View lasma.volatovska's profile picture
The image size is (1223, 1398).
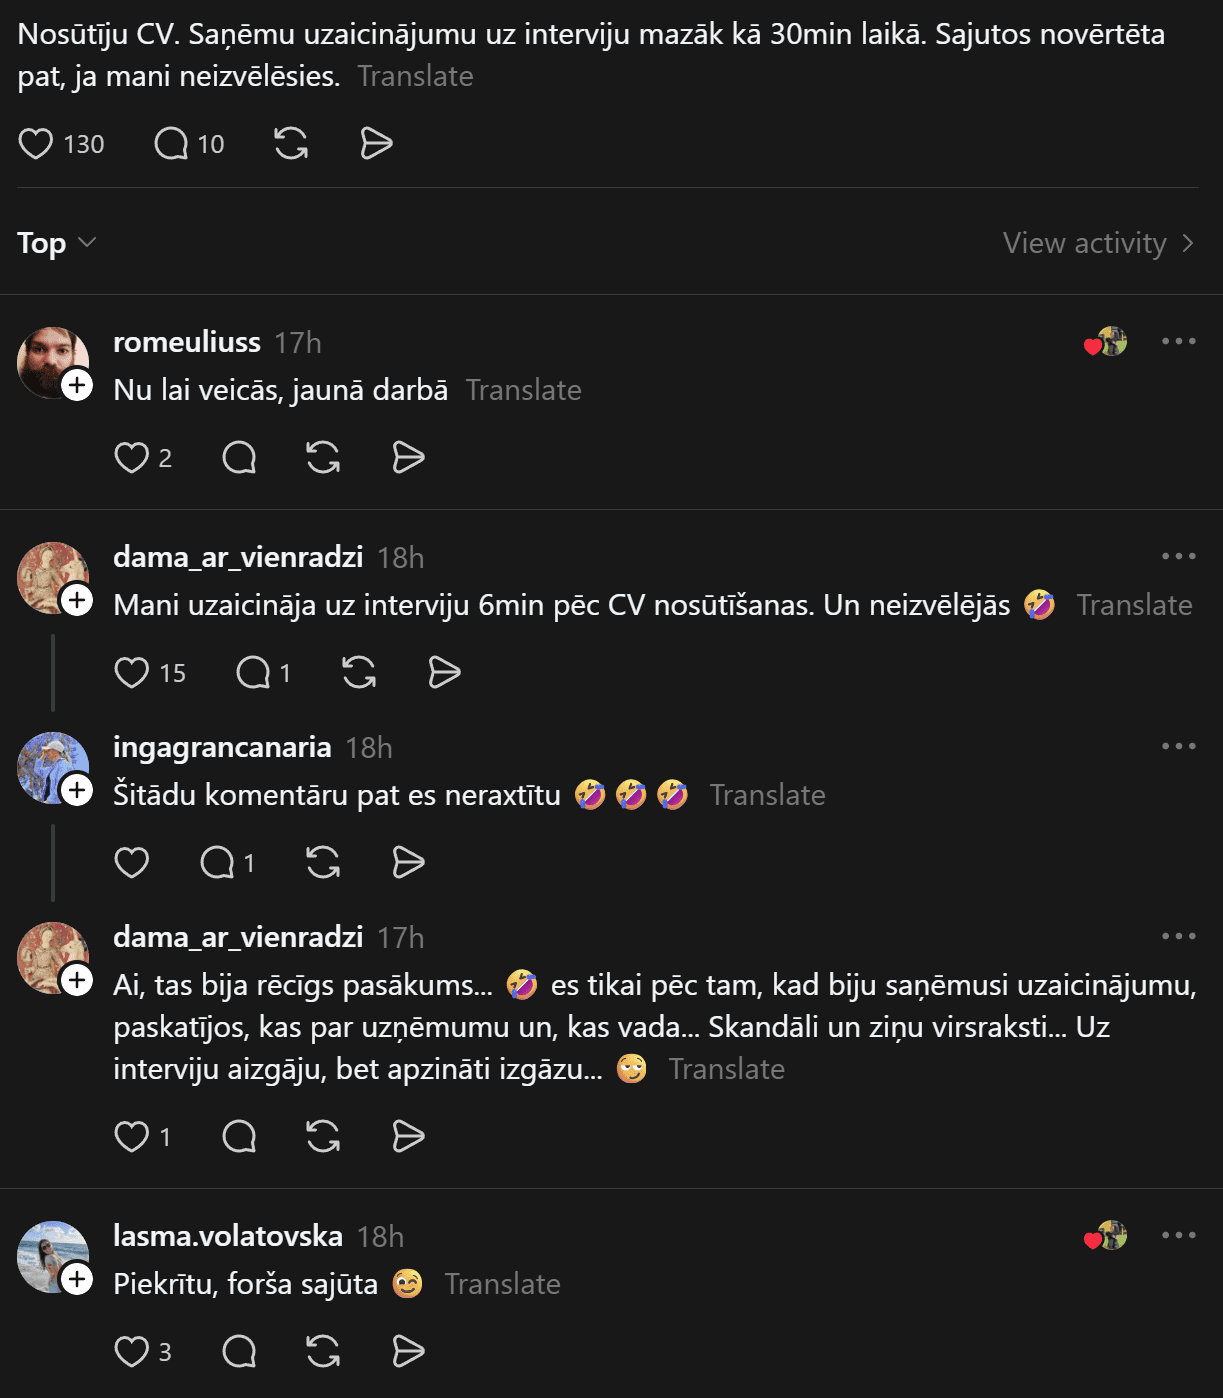(x=50, y=1254)
